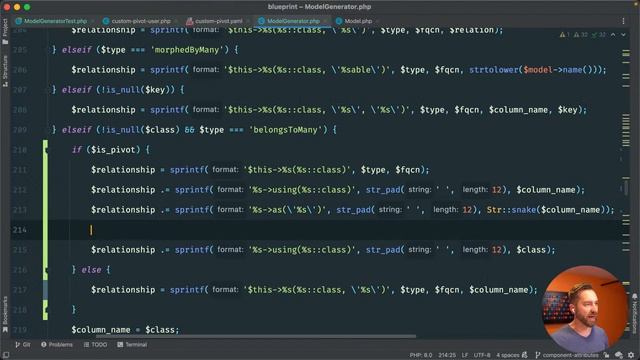Close the ModelGeneratorTest.php tab
This screenshot has height=360, width=640.
92,21
